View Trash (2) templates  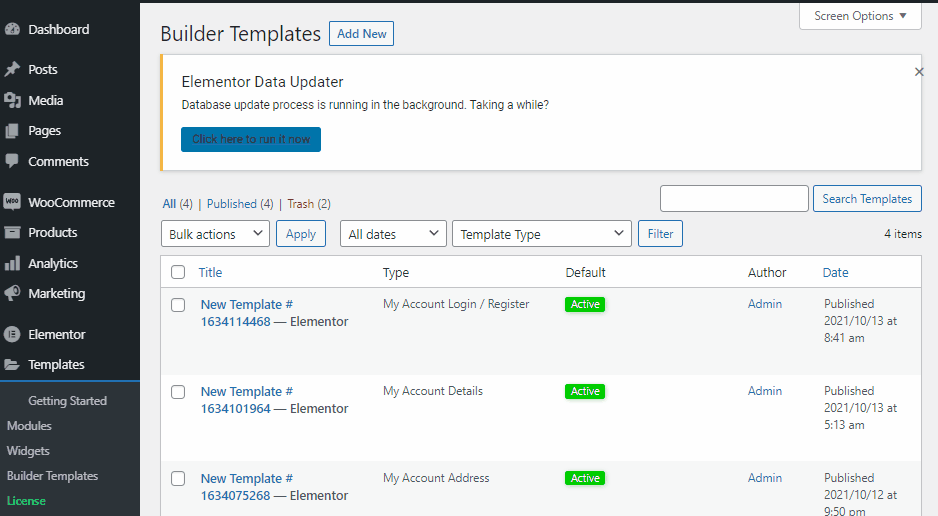point(309,204)
